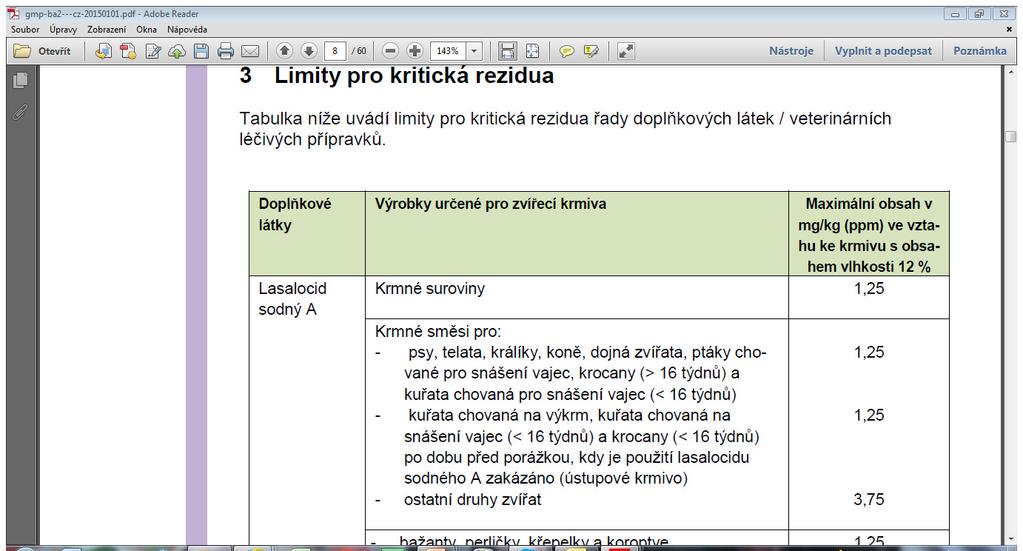Open the Okna menu
Viewport: 1023px width, 551px height.
(146, 29)
